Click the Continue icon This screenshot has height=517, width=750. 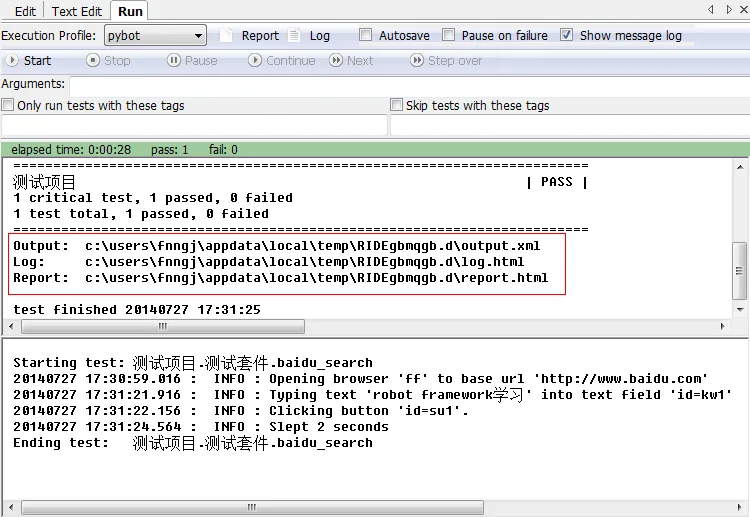pos(254,60)
